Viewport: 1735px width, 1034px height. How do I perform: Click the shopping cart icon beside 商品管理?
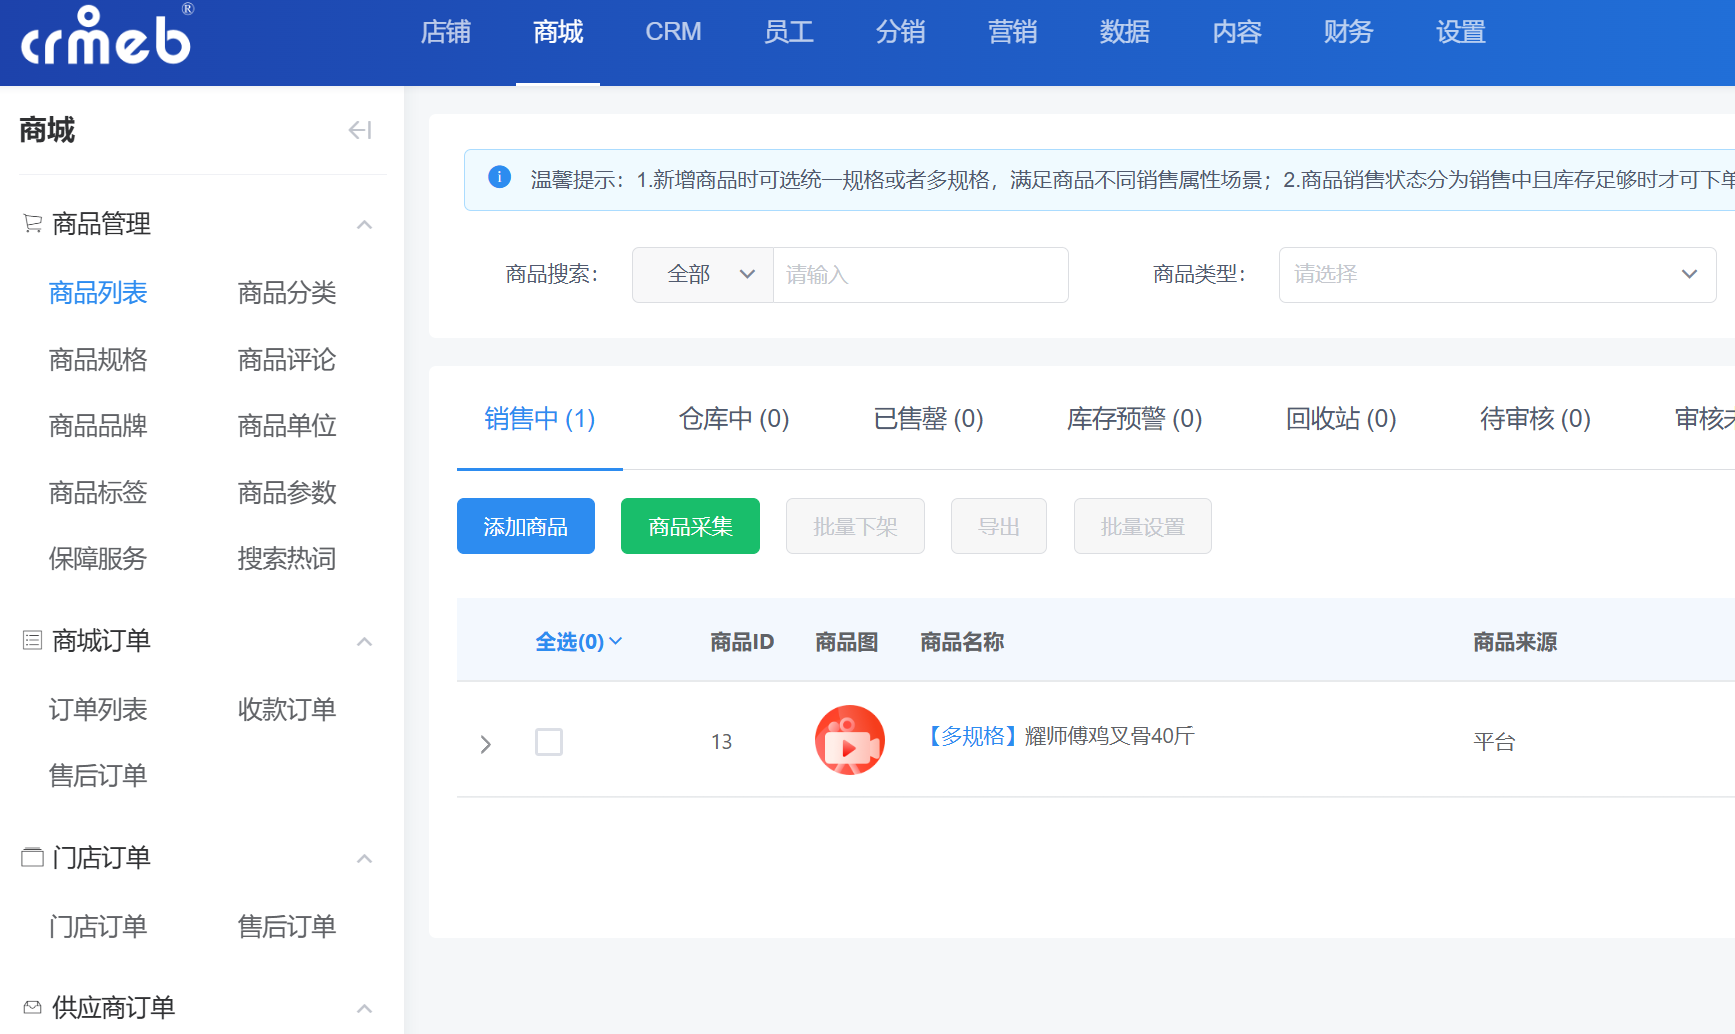(x=32, y=224)
